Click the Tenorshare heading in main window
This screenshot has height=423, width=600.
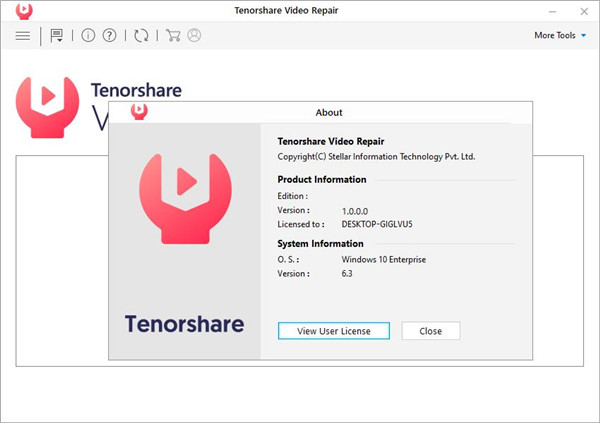click(136, 90)
